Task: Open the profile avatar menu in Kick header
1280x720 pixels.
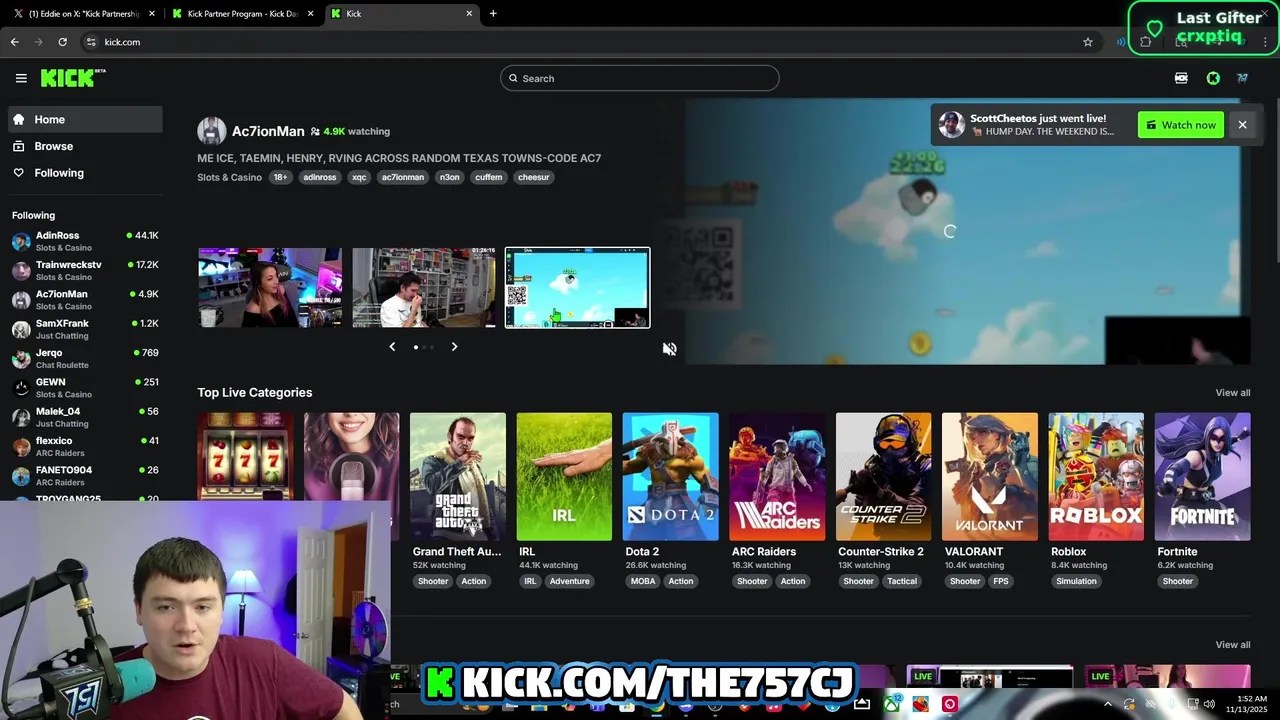Action: click(1242, 78)
